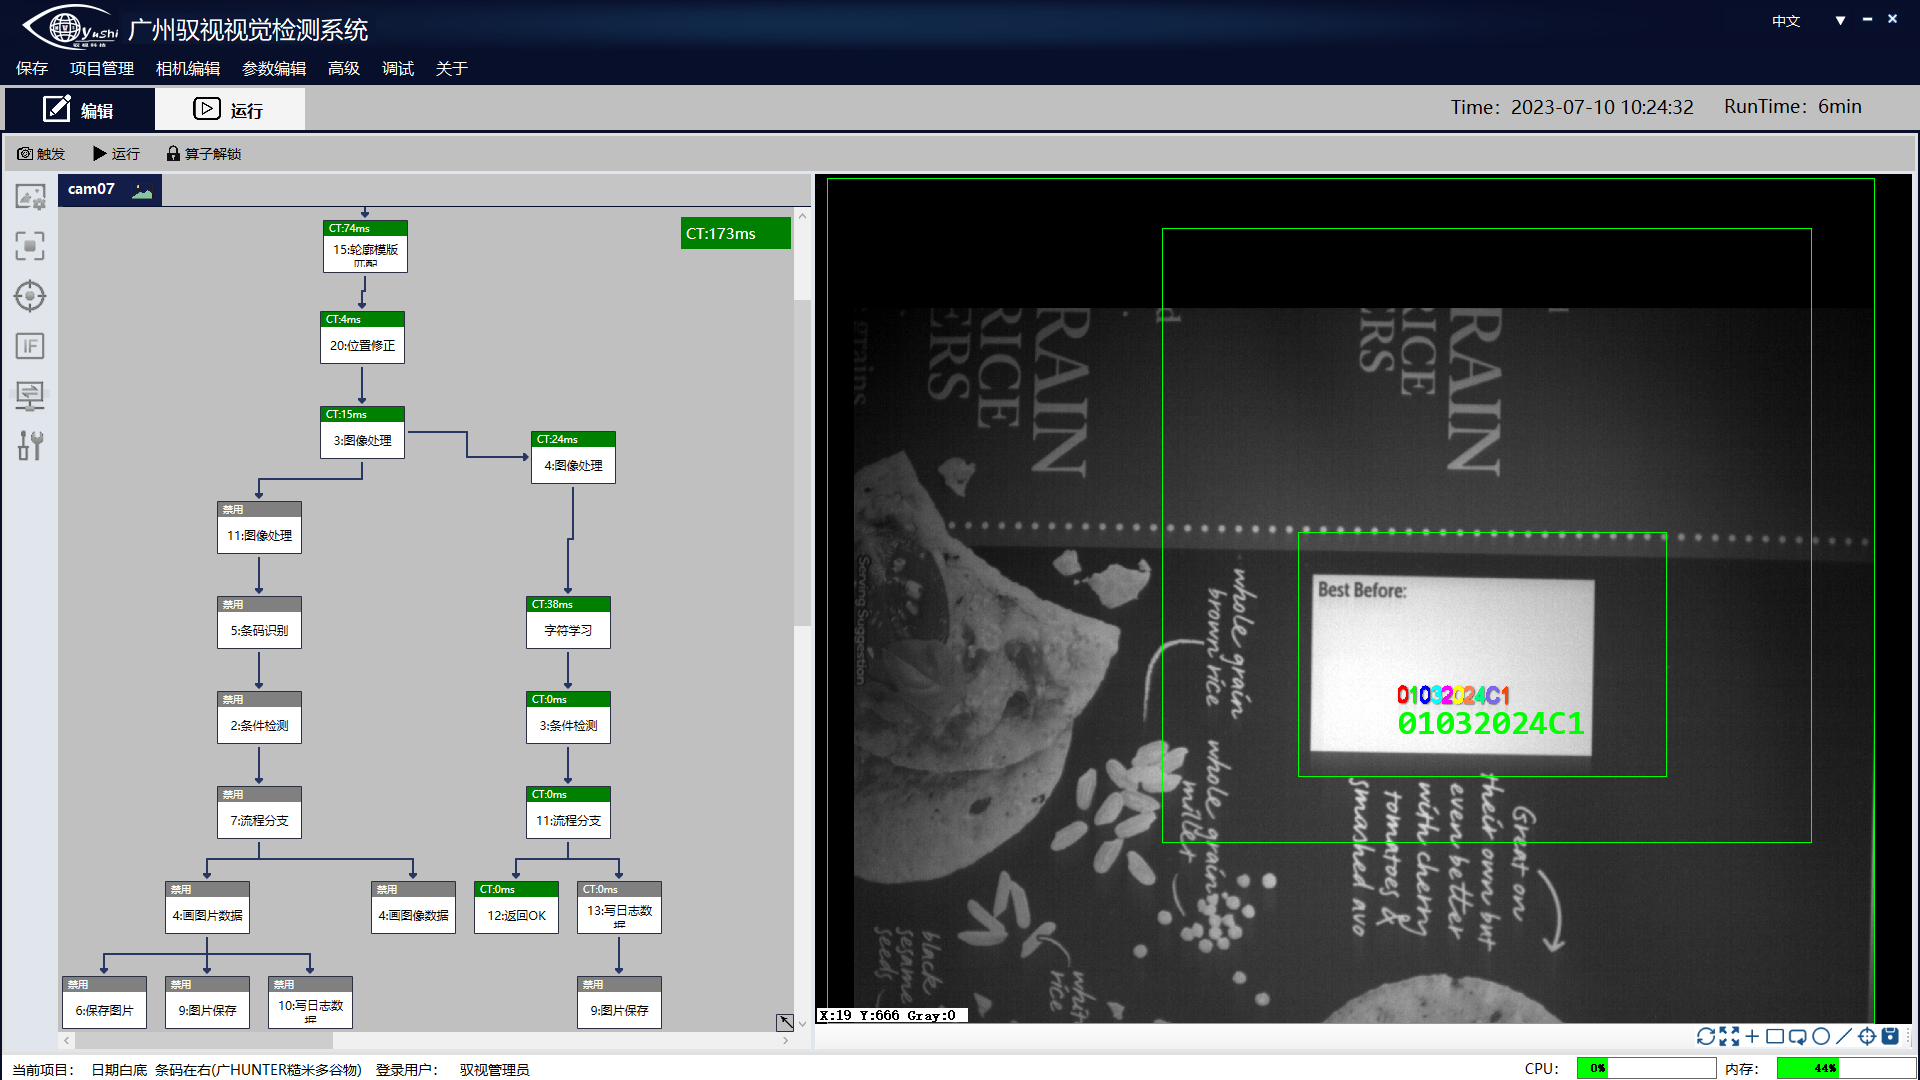This screenshot has height=1080, width=1920.
Task: Click the wrench tools icon in left sidebar
Action: pyautogui.click(x=30, y=446)
